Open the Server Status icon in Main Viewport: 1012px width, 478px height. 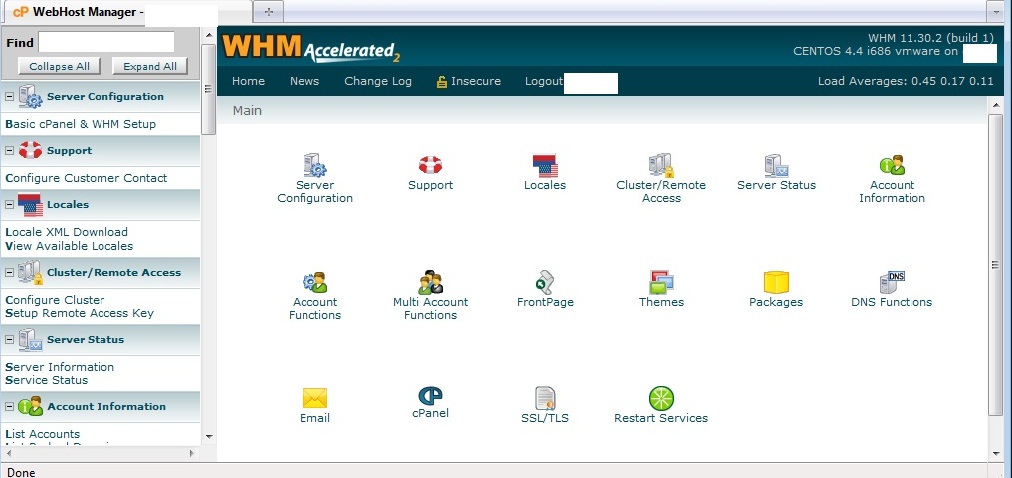pos(776,165)
